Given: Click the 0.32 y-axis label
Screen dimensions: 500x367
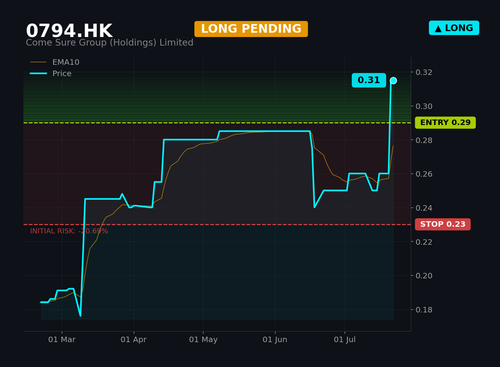Looking at the screenshot, I should [424, 72].
